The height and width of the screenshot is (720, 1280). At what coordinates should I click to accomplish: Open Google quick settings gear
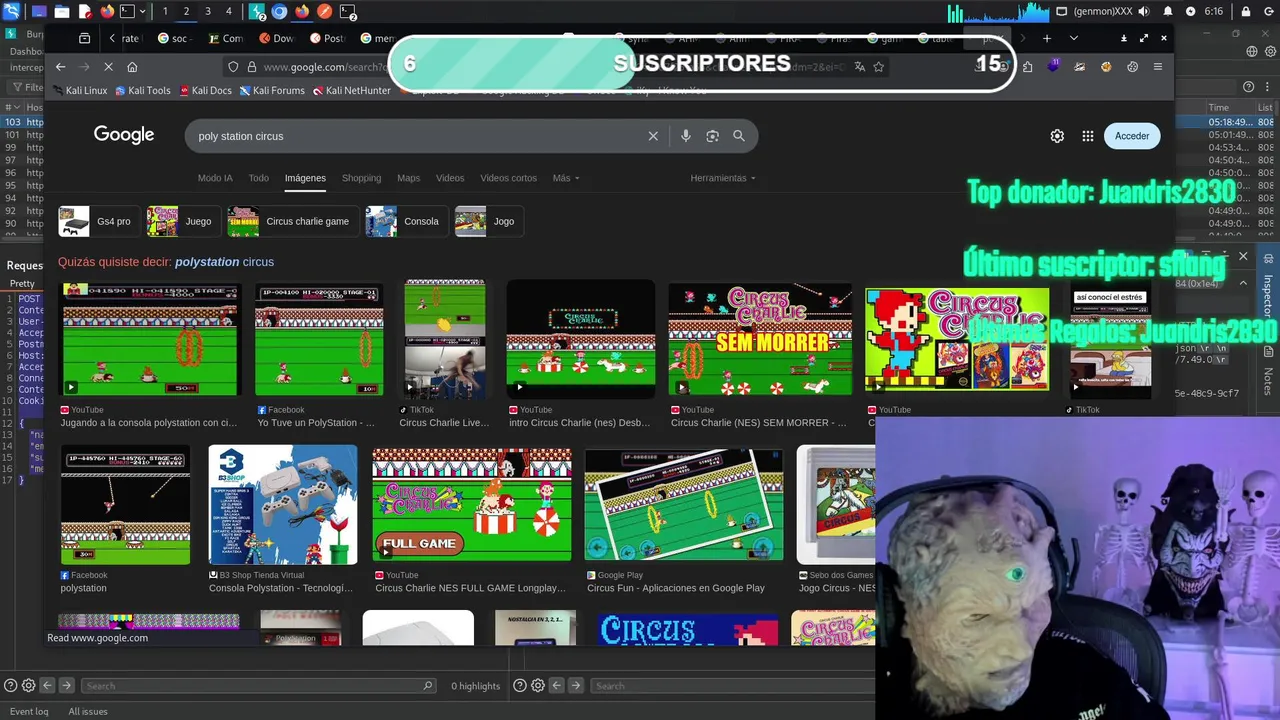tap(1057, 136)
